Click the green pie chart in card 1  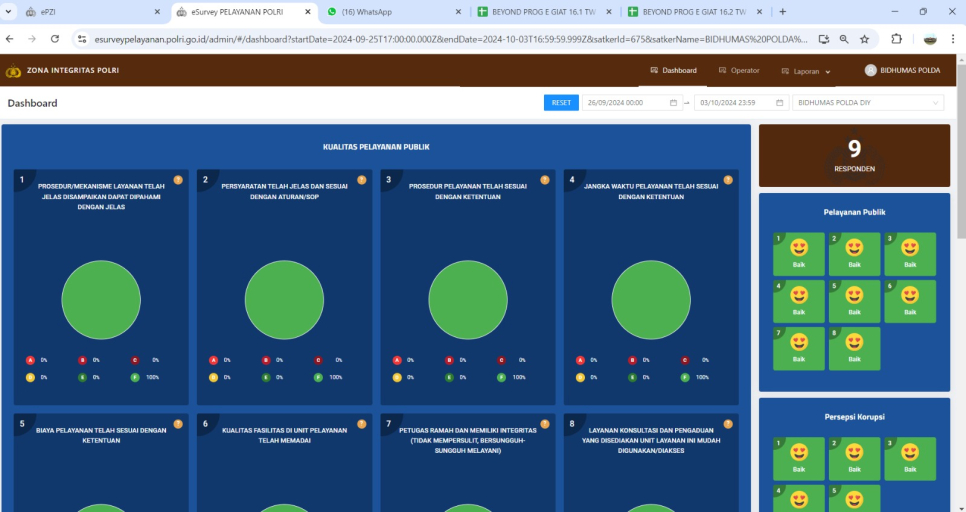click(x=101, y=300)
